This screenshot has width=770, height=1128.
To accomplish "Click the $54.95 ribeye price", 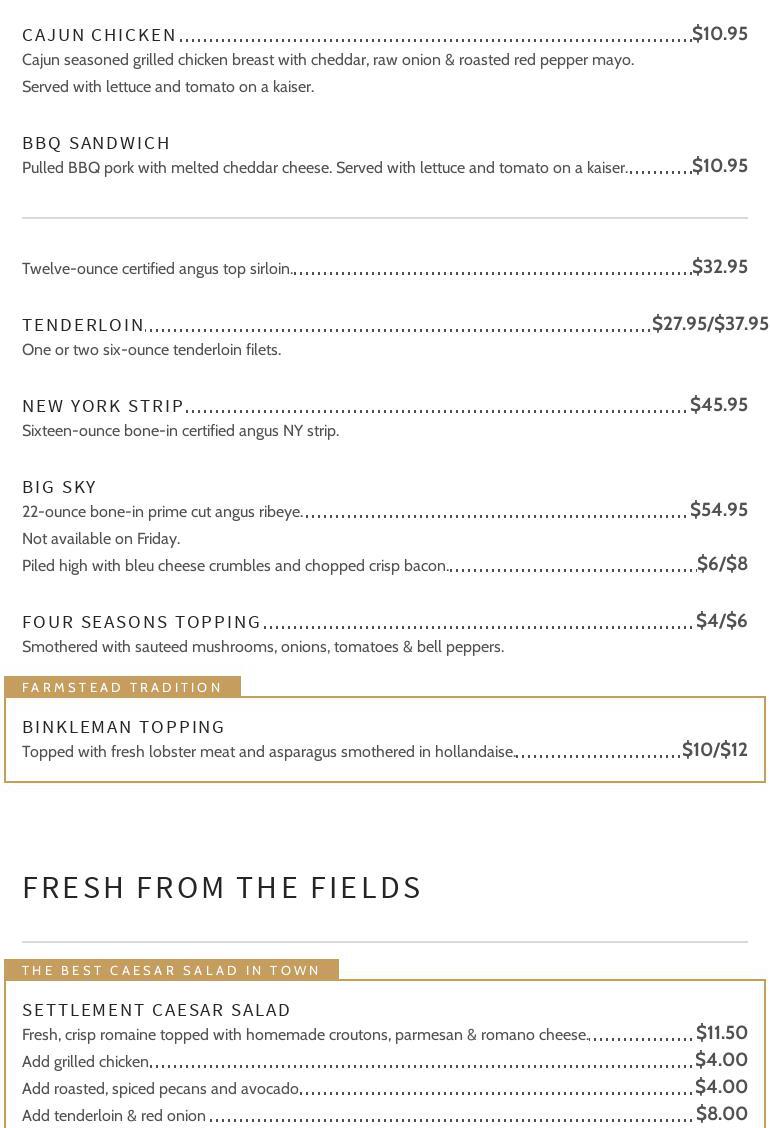I will (718, 510).
